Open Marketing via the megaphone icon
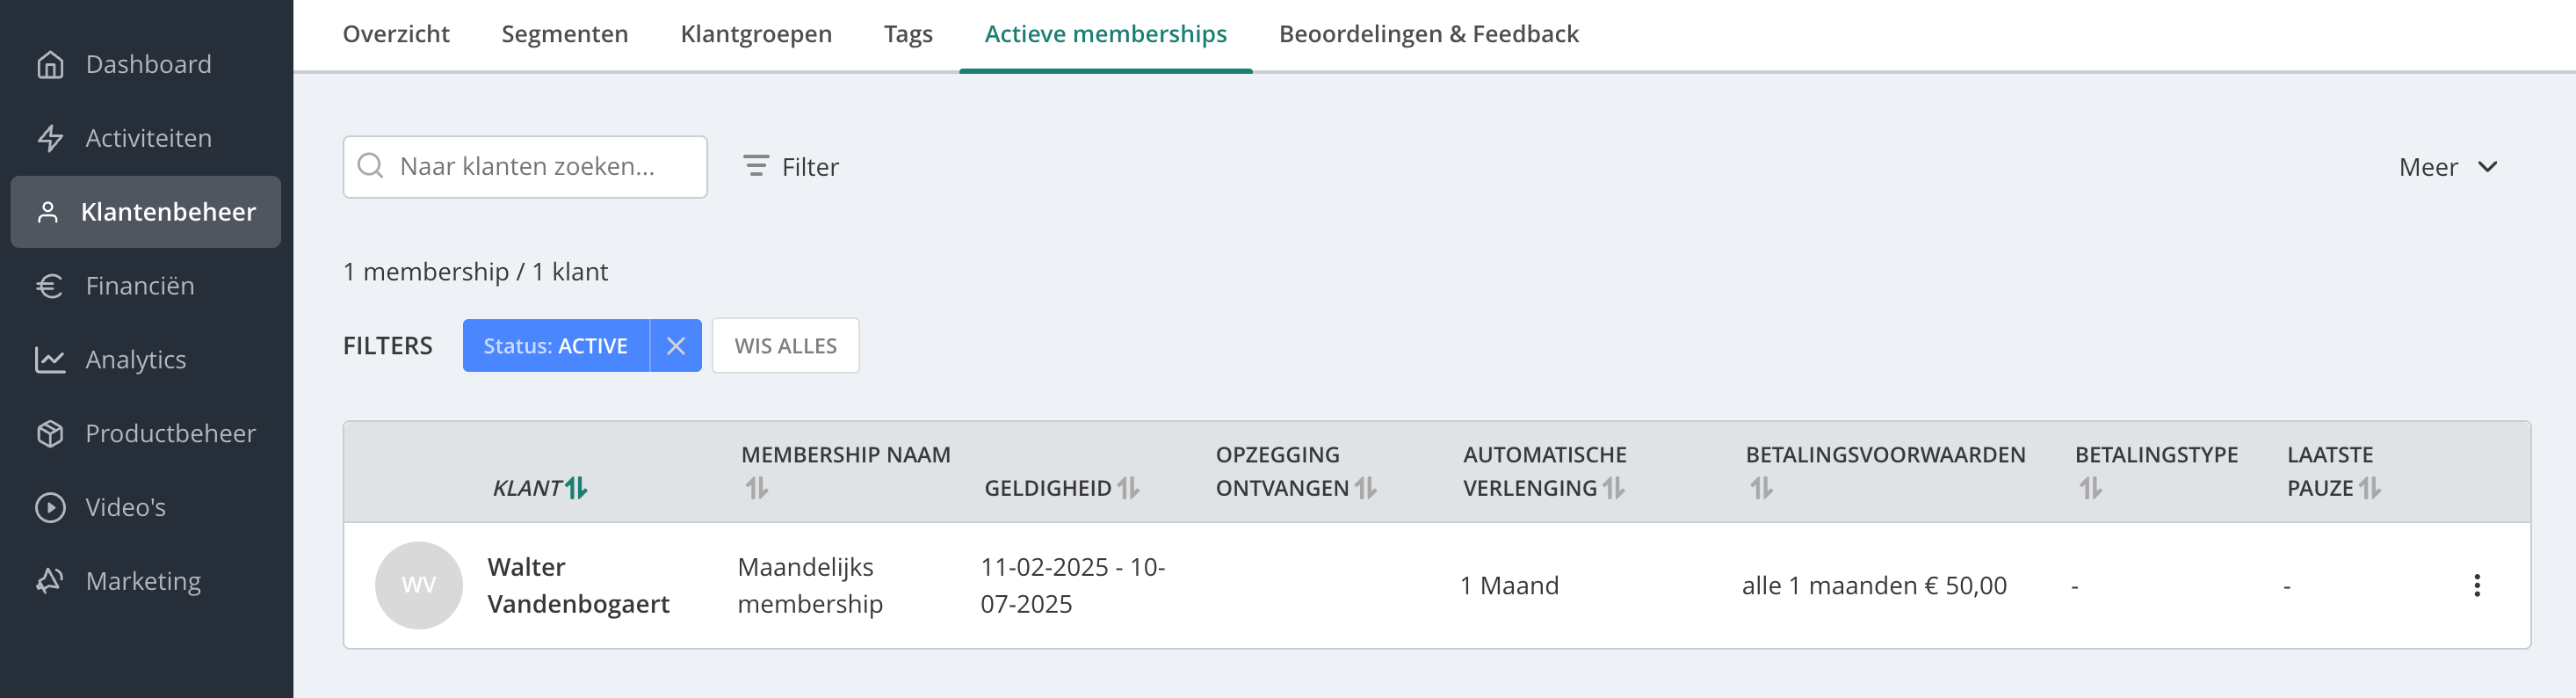Viewport: 2576px width, 698px height. (x=50, y=581)
